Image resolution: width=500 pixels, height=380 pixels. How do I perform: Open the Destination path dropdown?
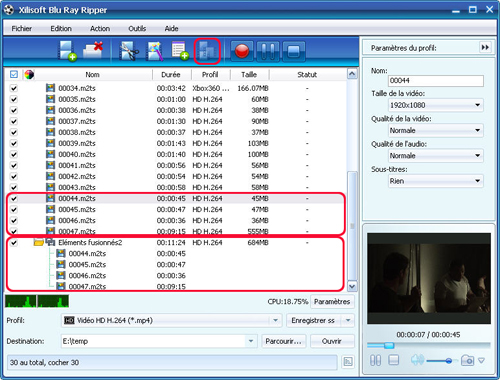click(x=251, y=341)
